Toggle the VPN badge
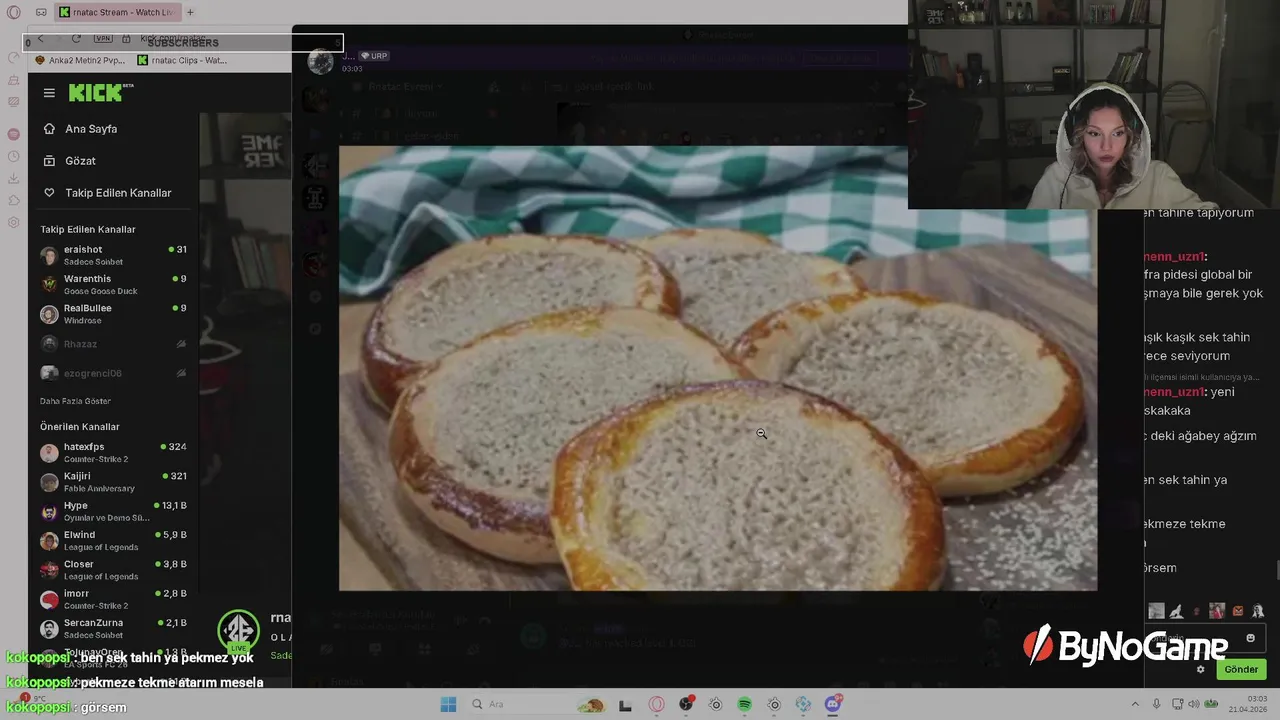1280x720 pixels. coord(103,39)
